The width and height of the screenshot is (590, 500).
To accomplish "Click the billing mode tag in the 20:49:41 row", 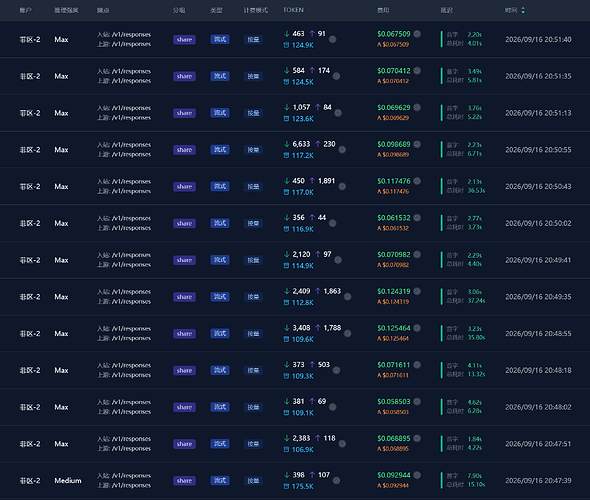I will pos(253,260).
